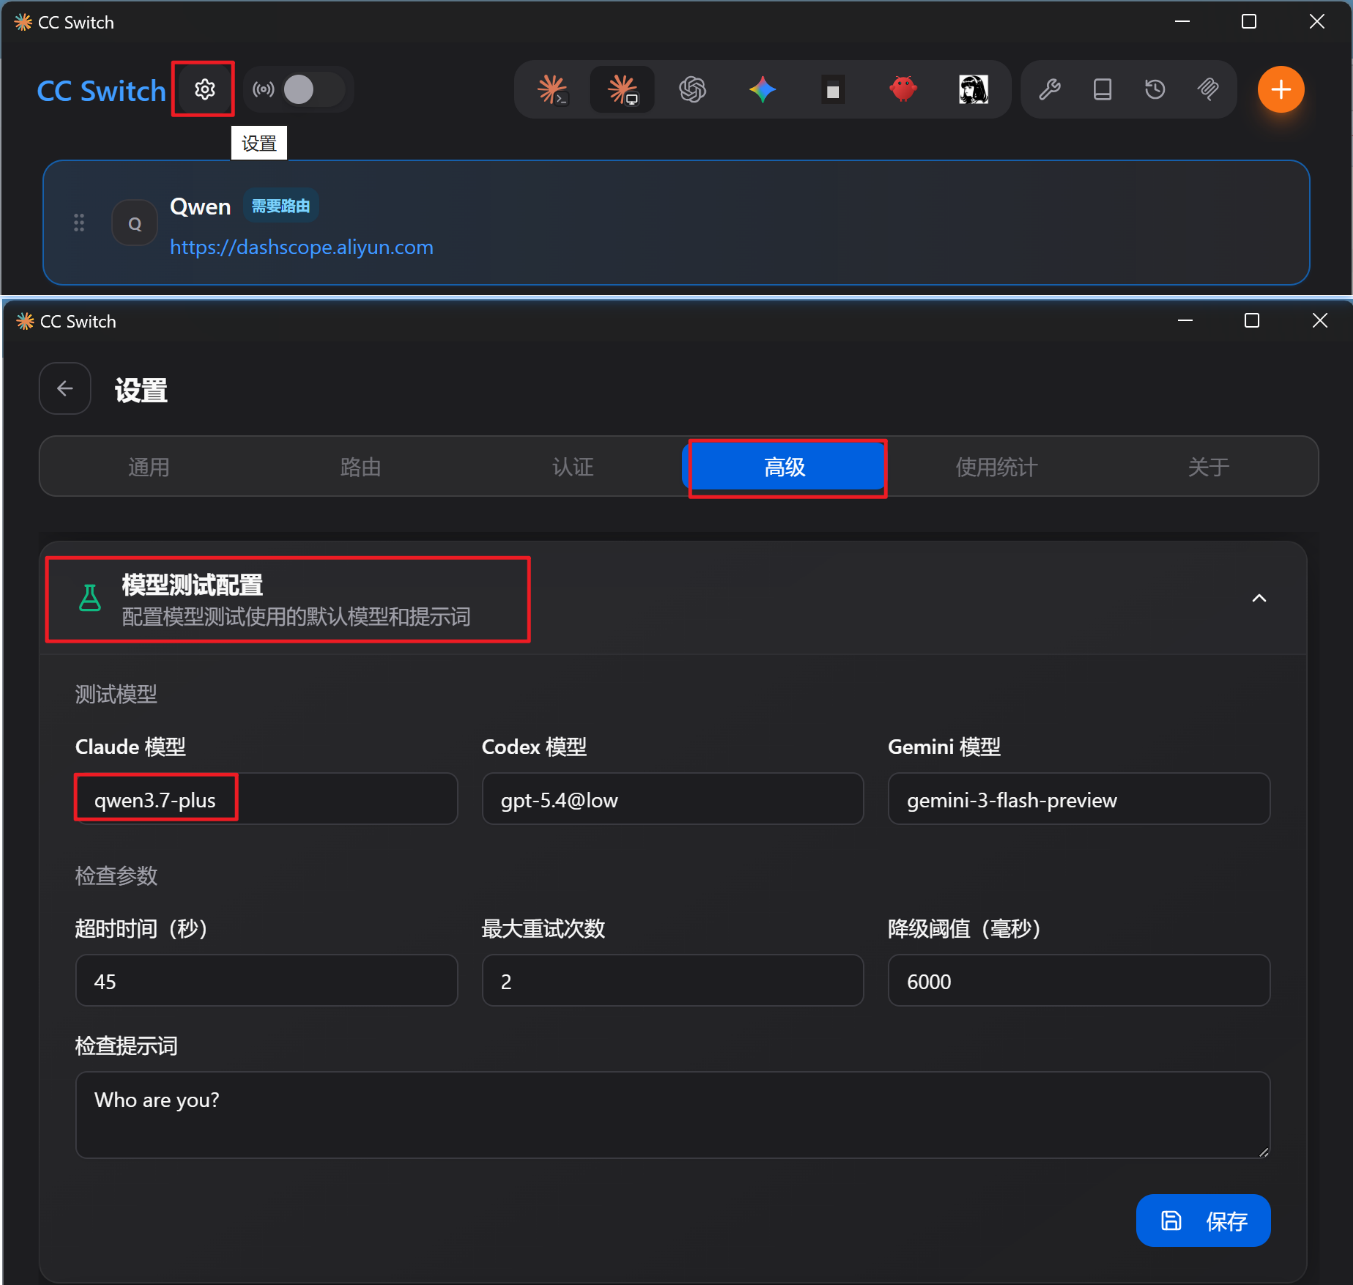Select the red lobster app icon
The height and width of the screenshot is (1285, 1353).
[x=903, y=90]
